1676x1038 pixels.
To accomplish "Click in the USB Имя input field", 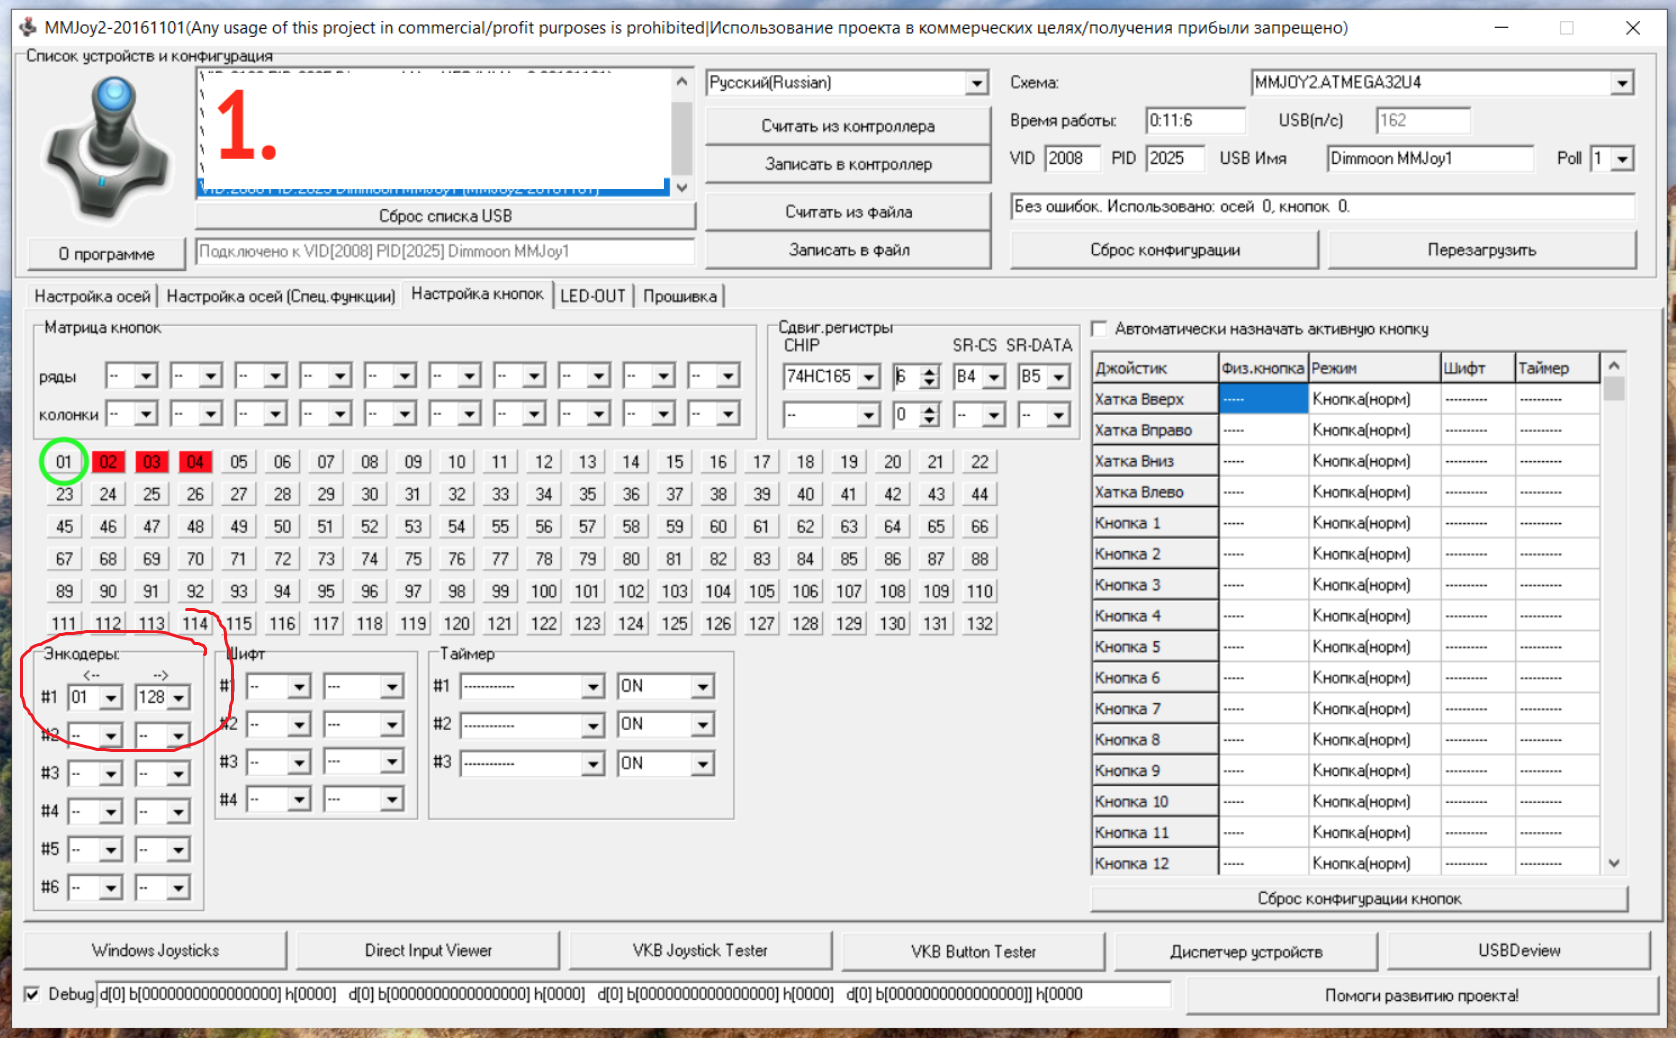I will pos(1429,158).
